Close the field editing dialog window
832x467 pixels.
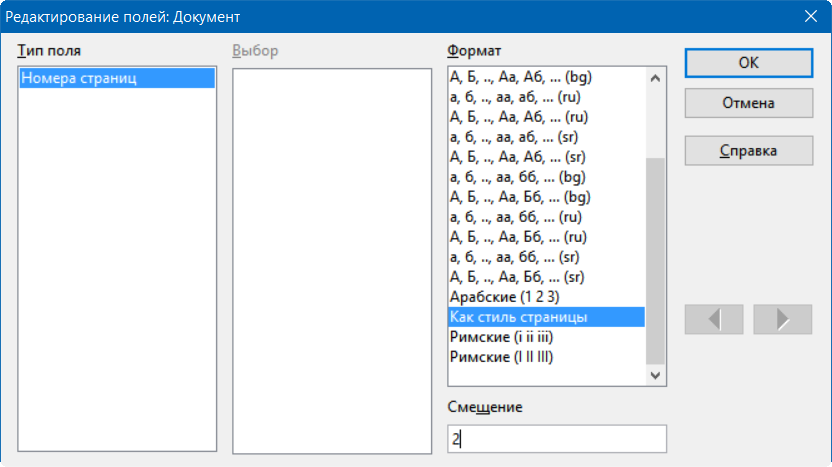(x=811, y=17)
